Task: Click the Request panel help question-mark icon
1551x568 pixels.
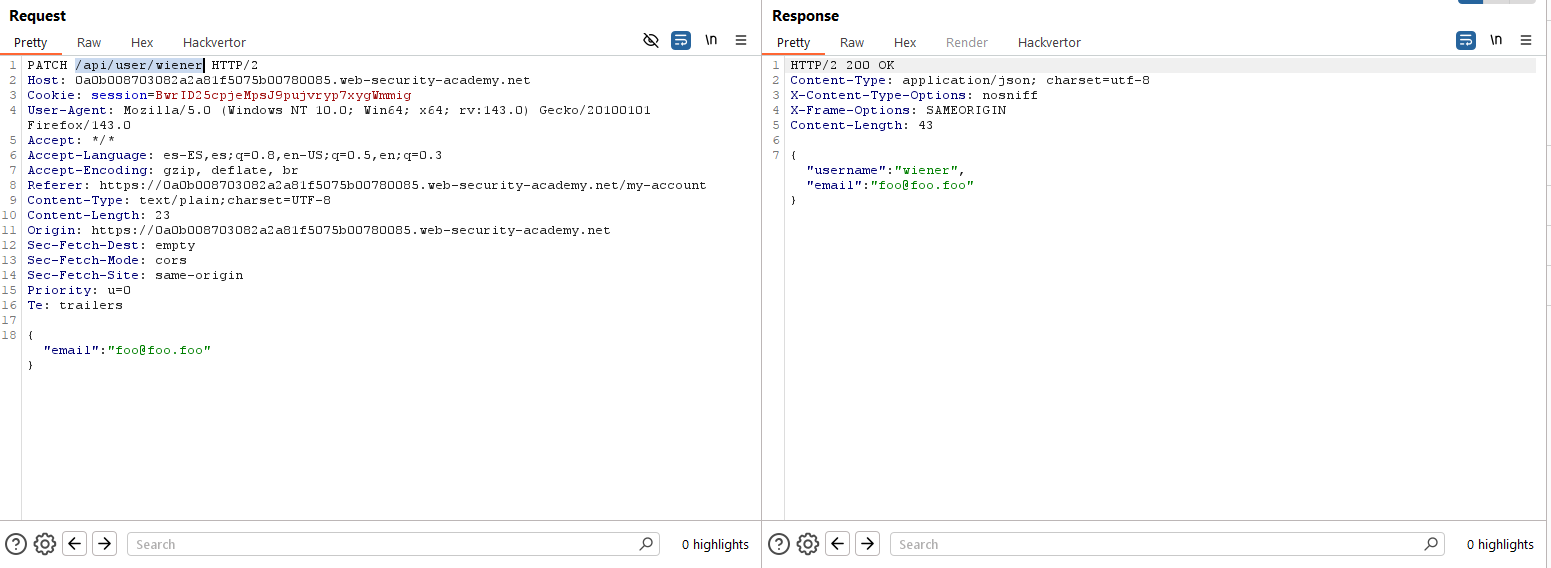Action: pos(16,544)
